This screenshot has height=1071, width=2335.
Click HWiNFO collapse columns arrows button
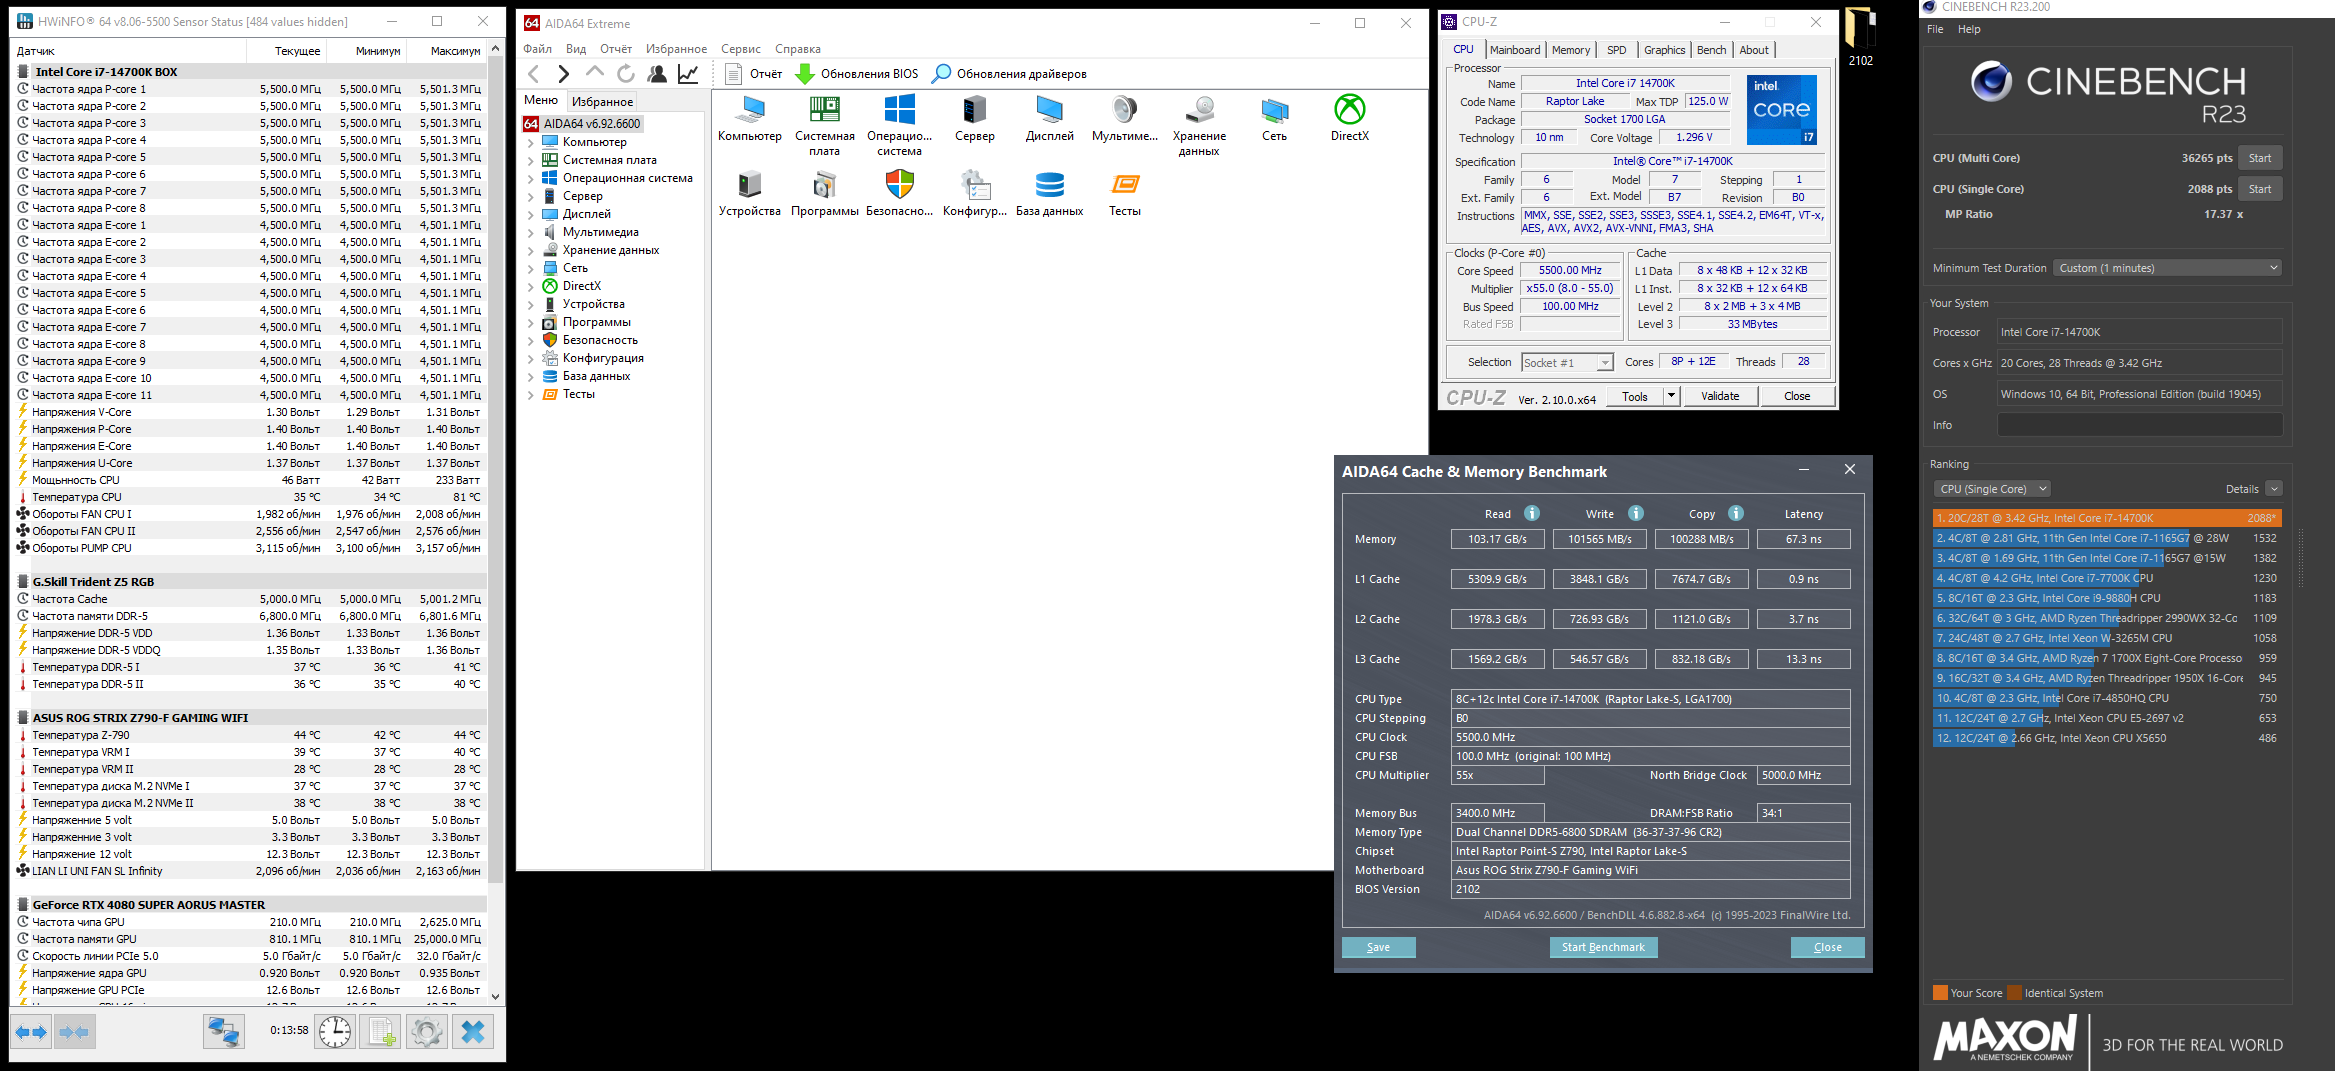[74, 1031]
